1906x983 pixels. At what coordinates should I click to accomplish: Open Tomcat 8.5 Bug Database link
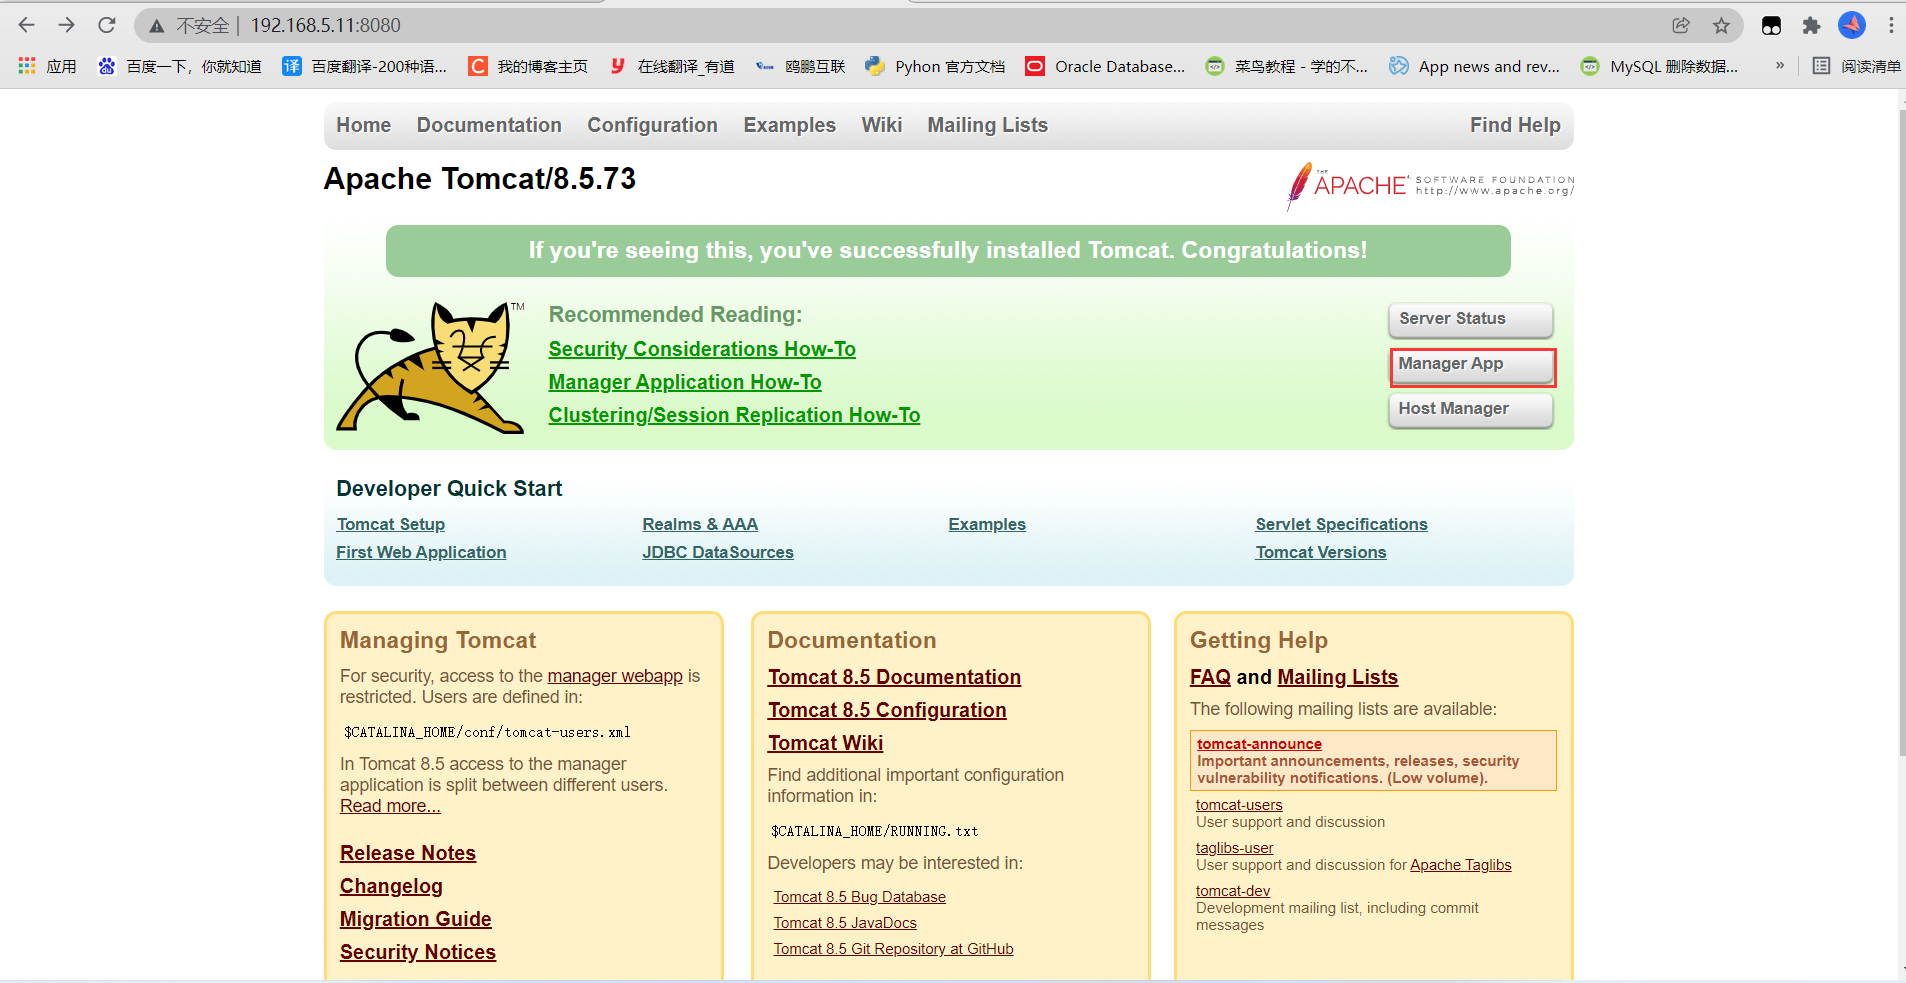859,897
